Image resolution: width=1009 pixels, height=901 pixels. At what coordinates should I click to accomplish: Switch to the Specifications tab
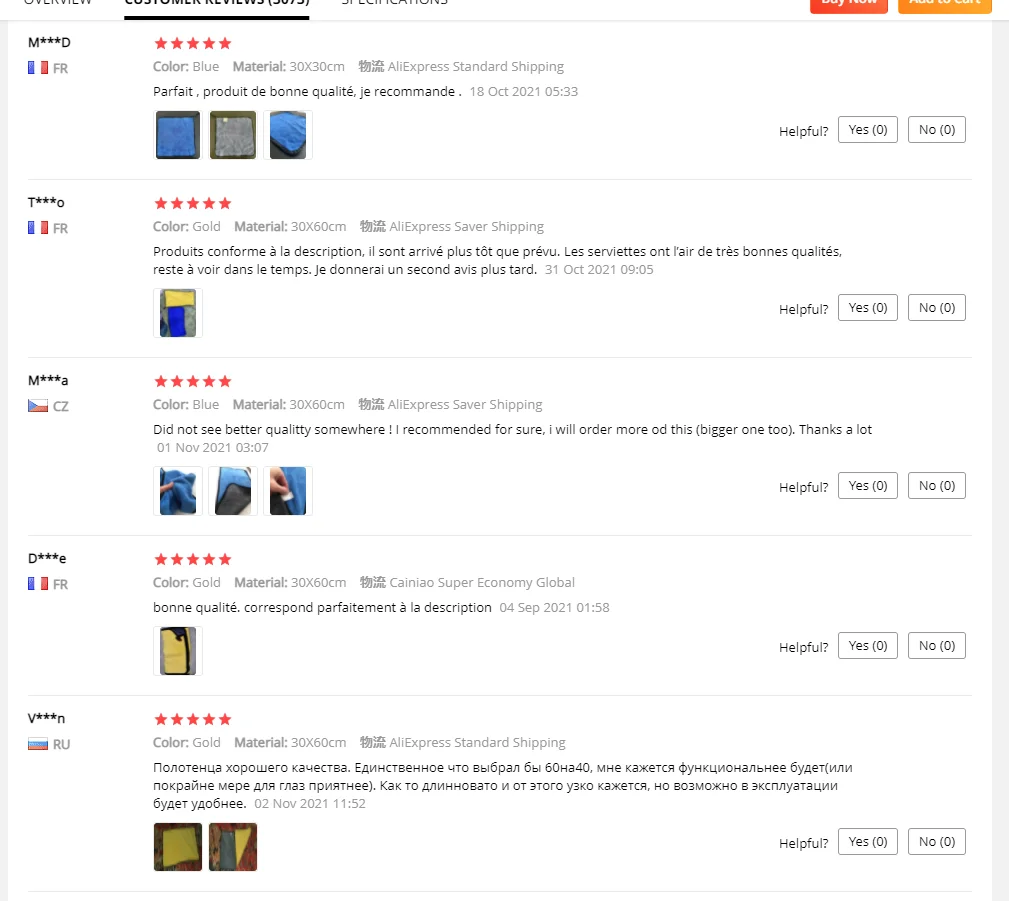(x=394, y=3)
